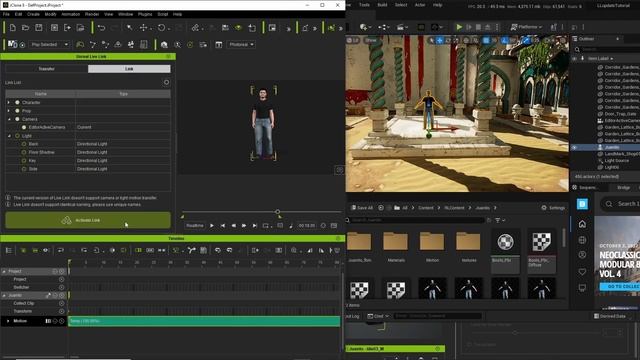Expand the Prop row in Link List
The width and height of the screenshot is (640, 360).
pos(9,111)
